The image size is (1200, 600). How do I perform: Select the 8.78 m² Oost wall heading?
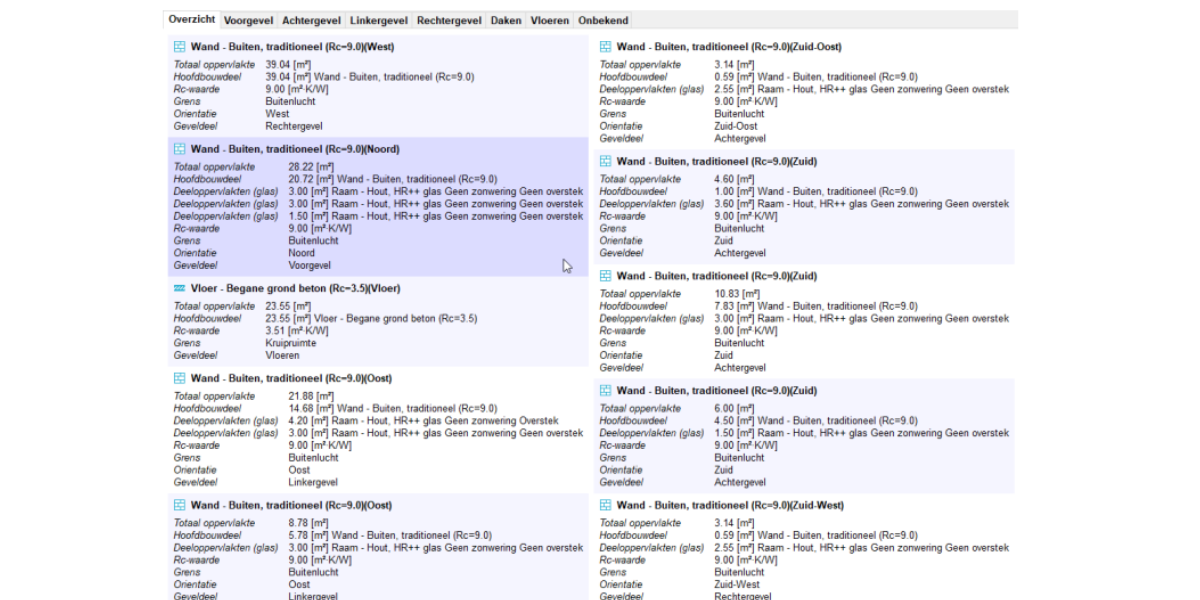[291, 506]
